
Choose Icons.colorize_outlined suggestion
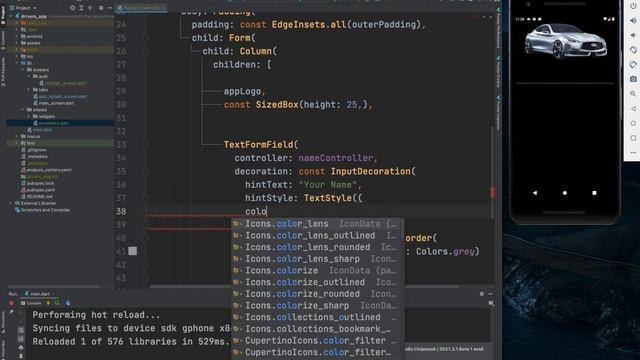tap(318, 282)
